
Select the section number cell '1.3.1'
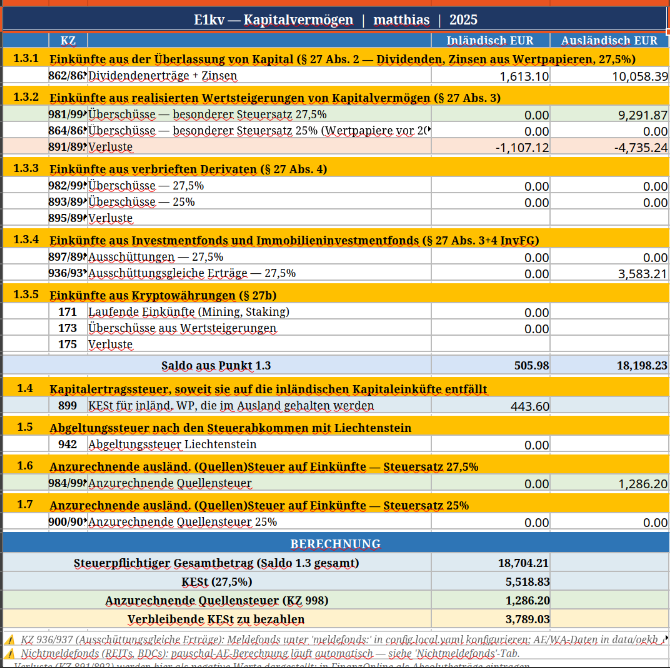[26, 58]
